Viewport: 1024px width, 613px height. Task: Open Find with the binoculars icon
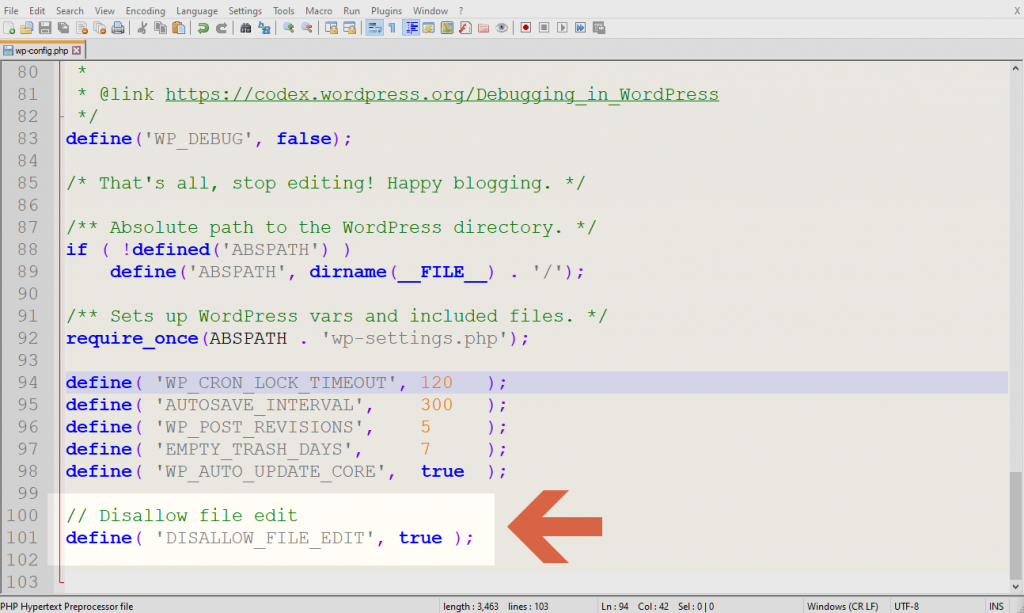point(246,28)
